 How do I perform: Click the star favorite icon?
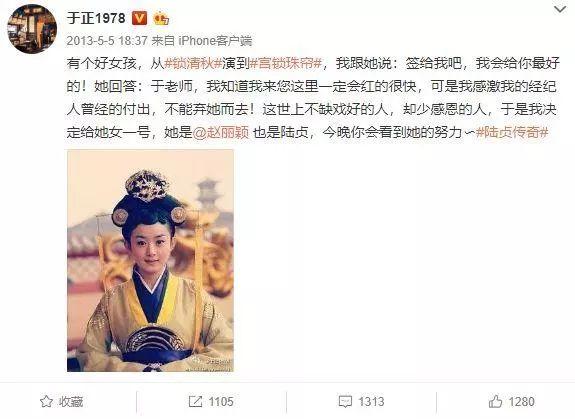pyautogui.click(x=46, y=401)
